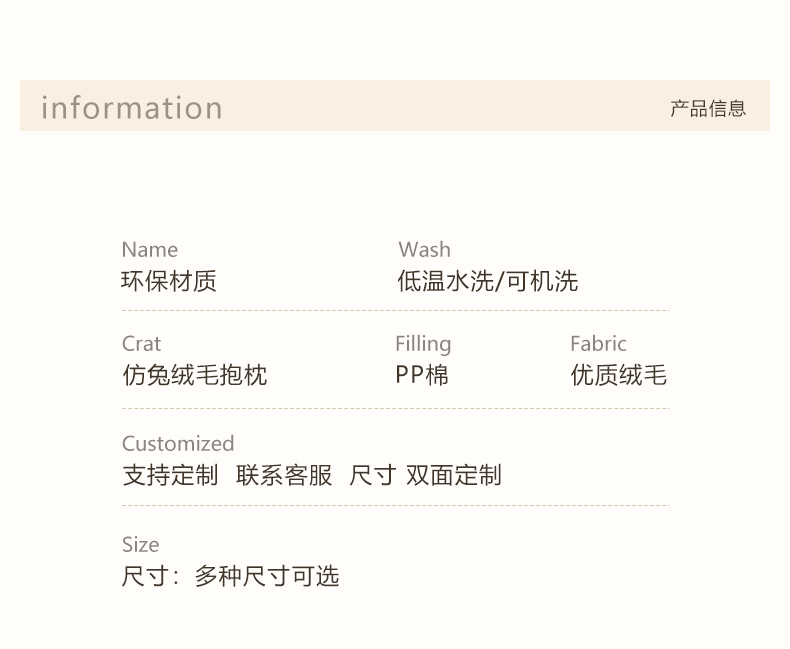Select the Customized field label
Viewport: 790px width, 649px height.
(x=178, y=443)
